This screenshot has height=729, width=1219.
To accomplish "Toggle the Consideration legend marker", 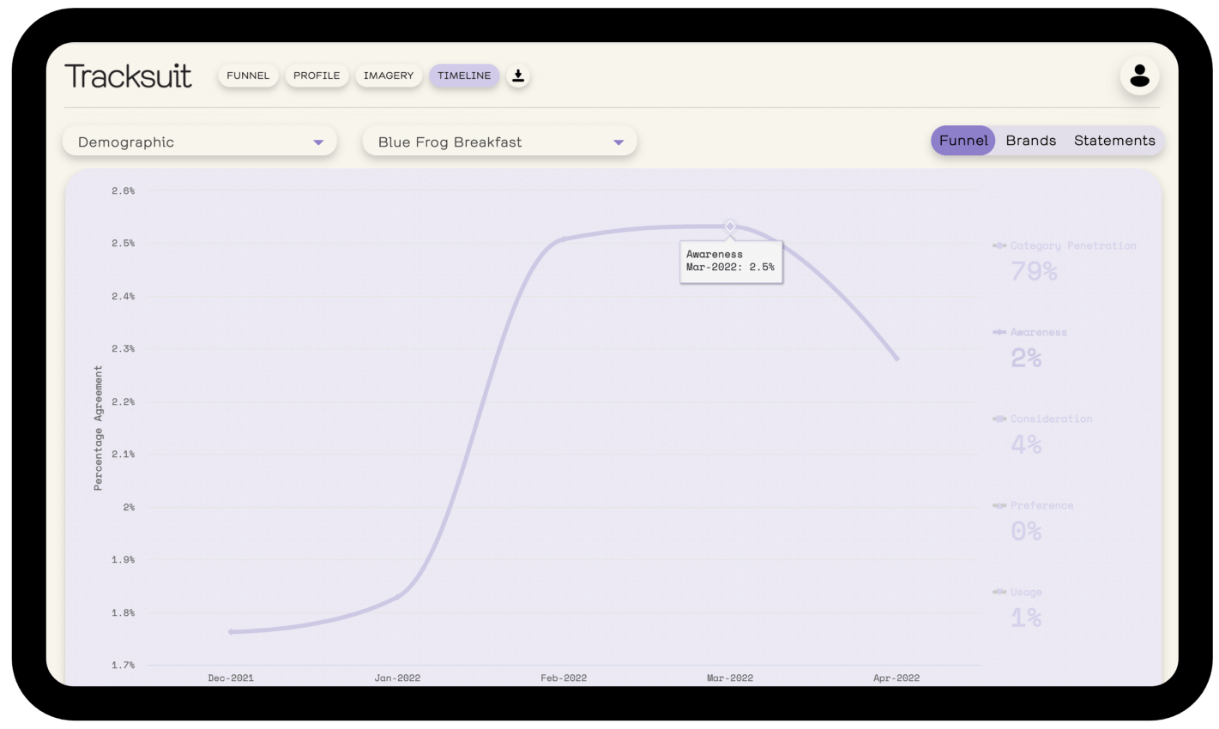I will coord(999,419).
